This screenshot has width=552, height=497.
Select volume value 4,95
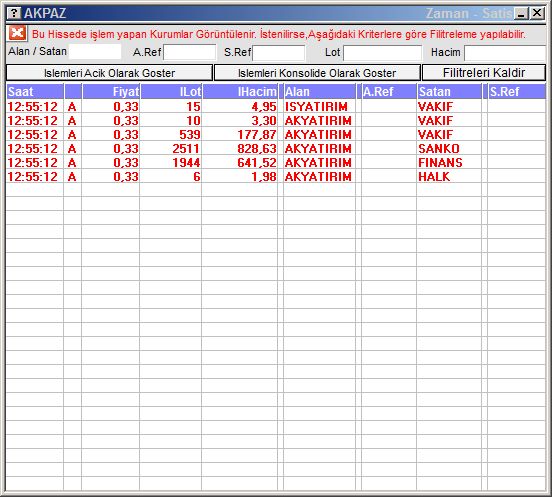coord(264,106)
